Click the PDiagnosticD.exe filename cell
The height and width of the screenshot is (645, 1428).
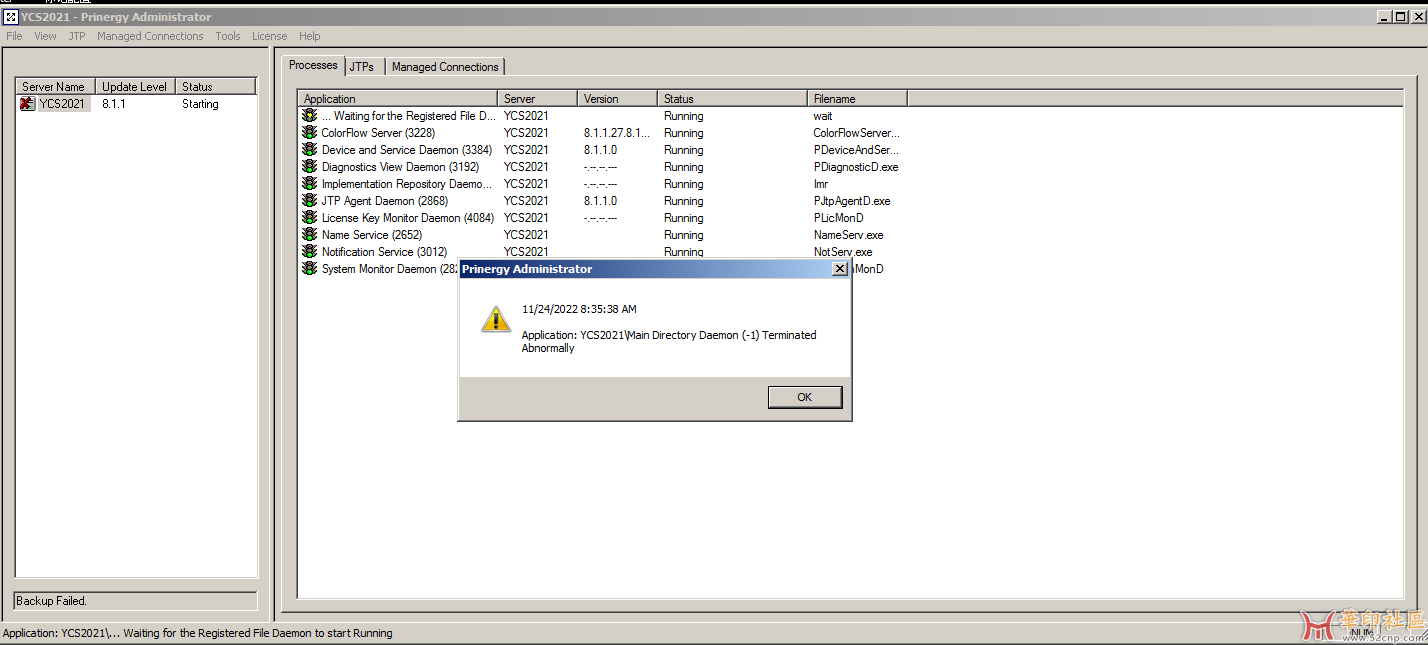tap(856, 167)
